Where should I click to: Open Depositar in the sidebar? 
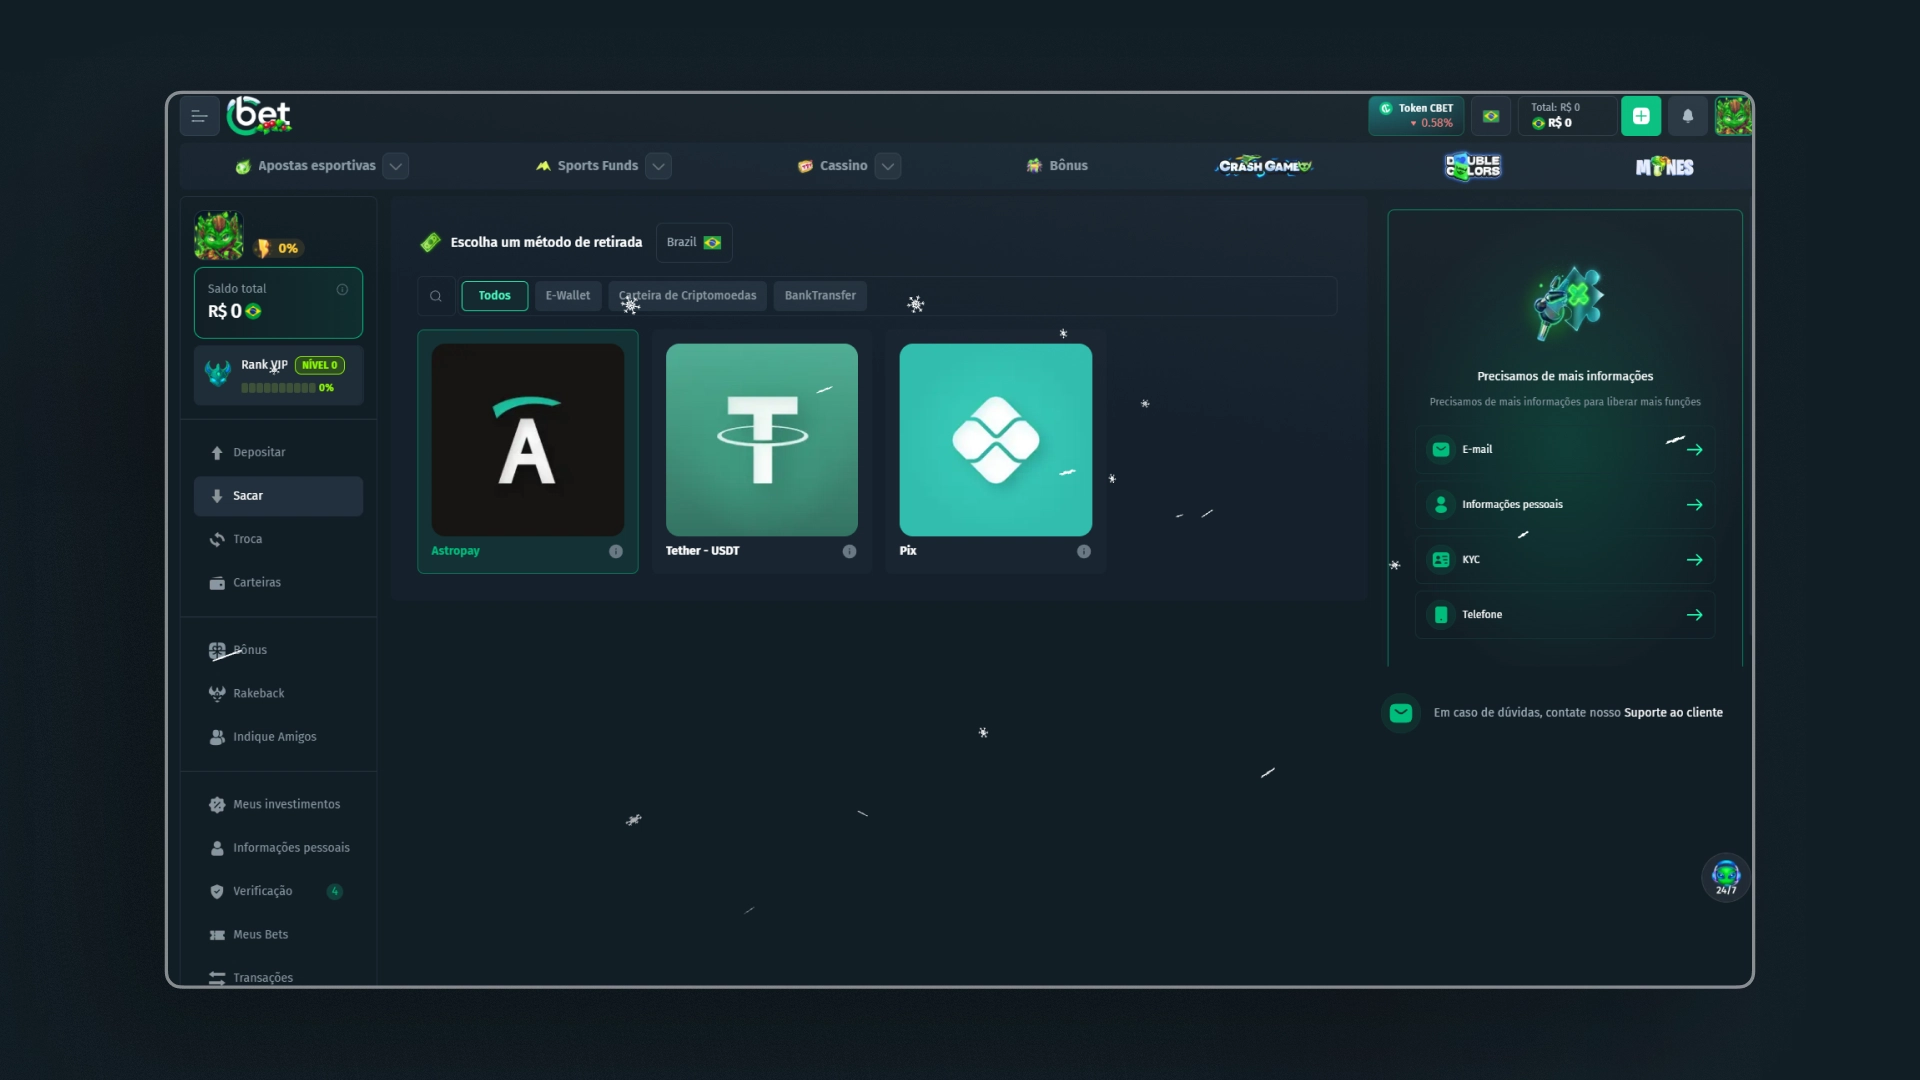coord(259,452)
